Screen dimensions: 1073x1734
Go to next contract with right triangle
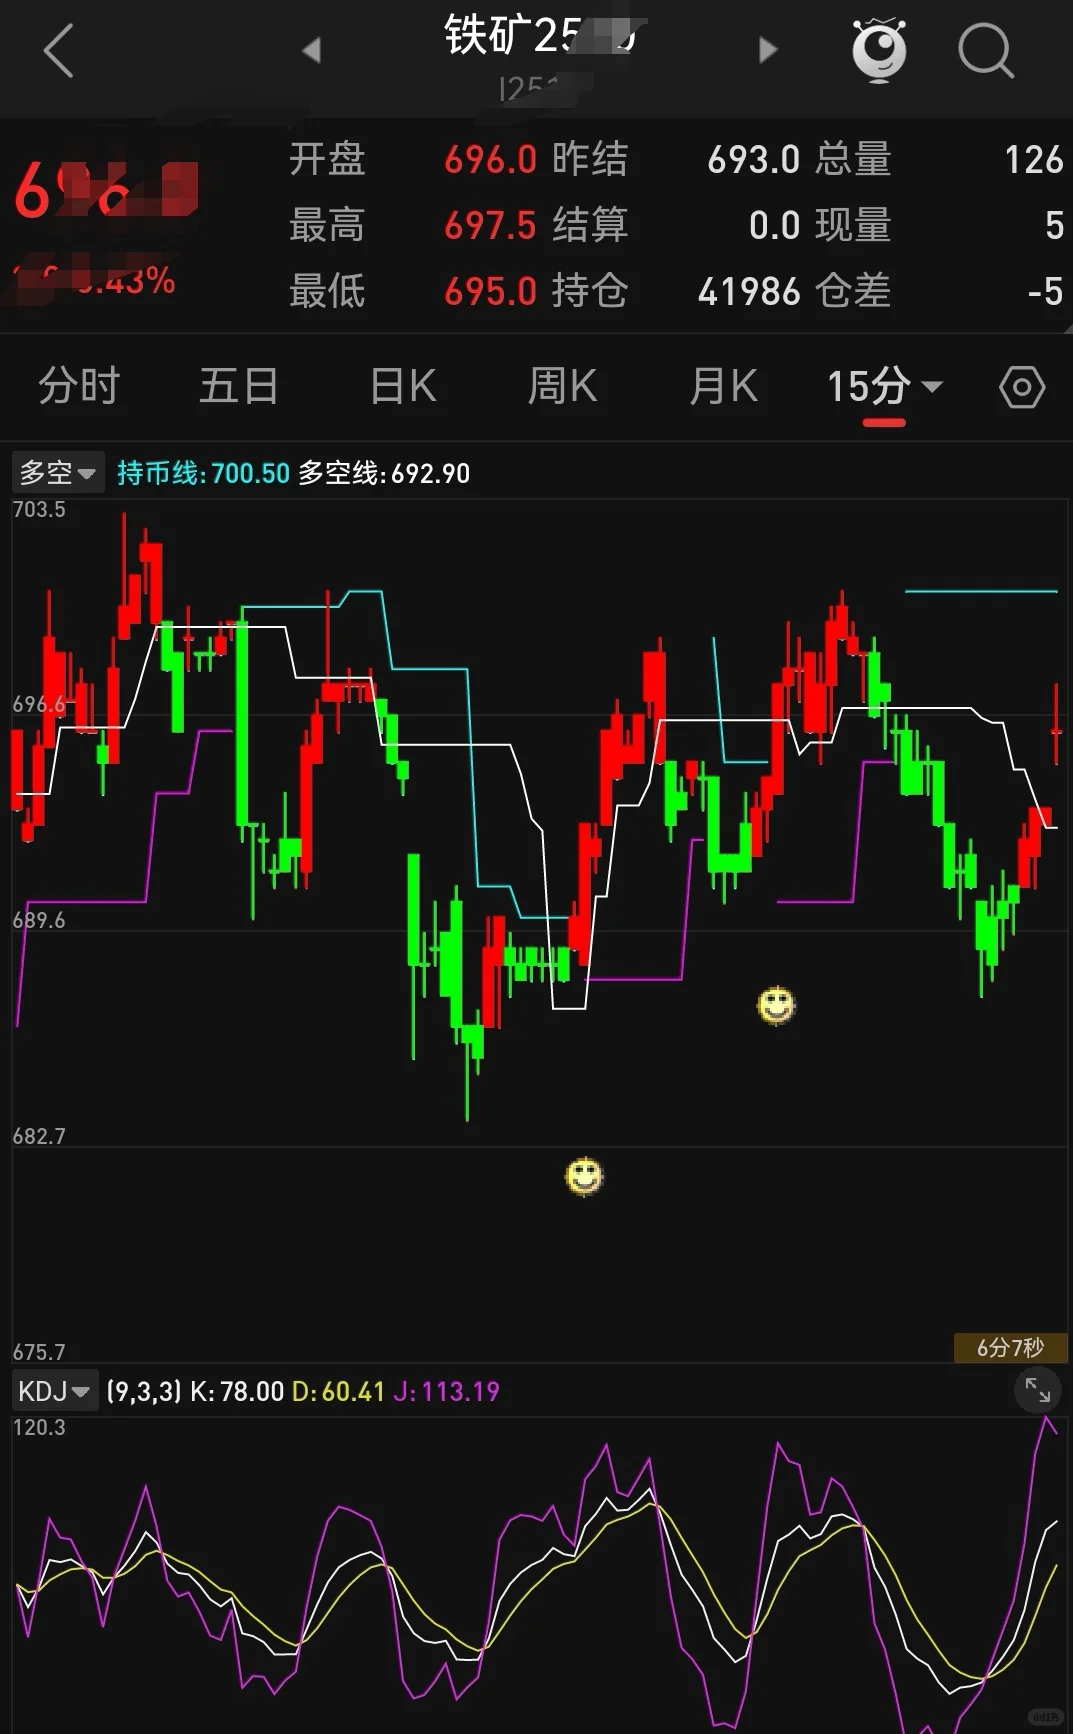click(767, 50)
